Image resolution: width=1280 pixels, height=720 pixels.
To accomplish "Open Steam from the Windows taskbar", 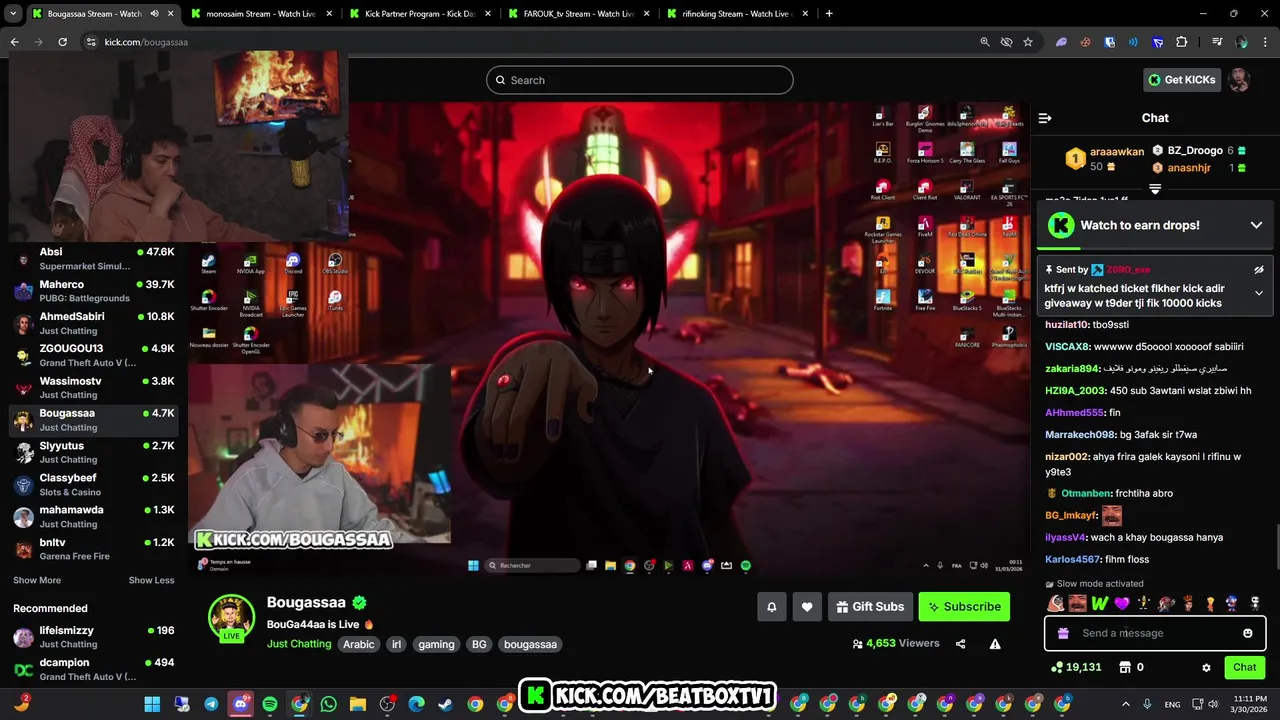I will (x=445, y=704).
